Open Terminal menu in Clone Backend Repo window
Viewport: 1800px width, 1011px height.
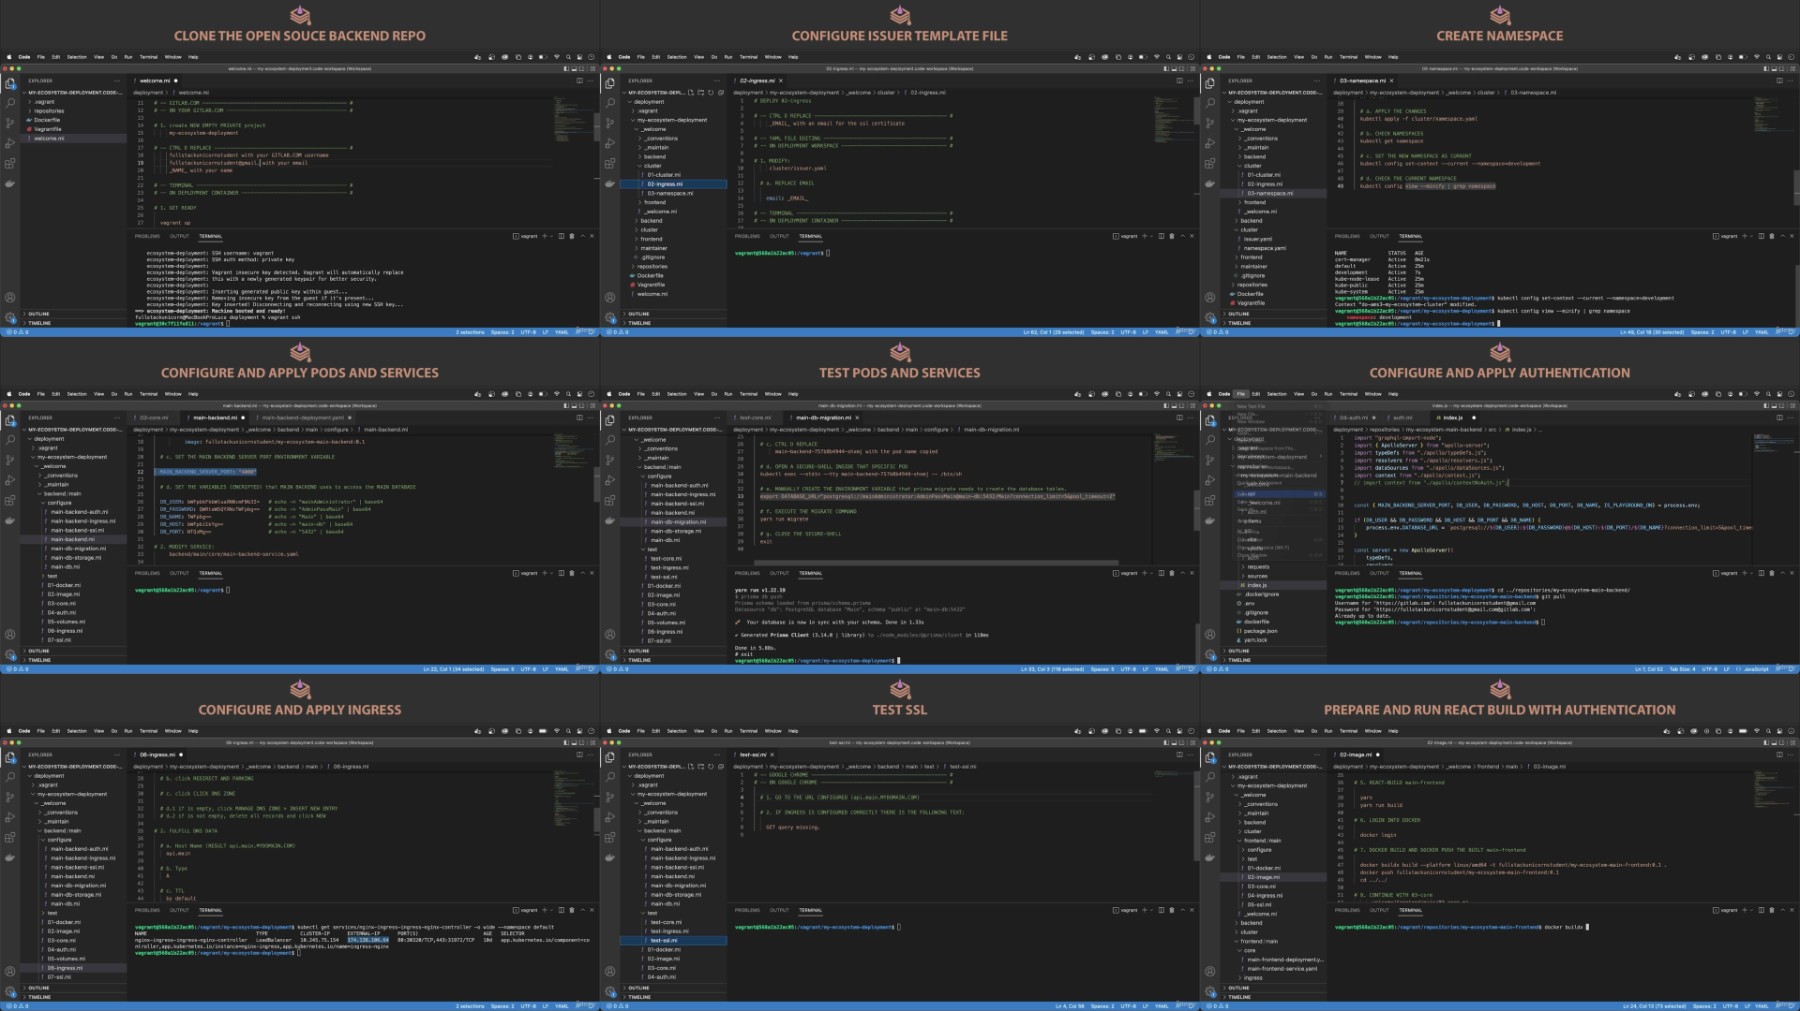tap(148, 57)
